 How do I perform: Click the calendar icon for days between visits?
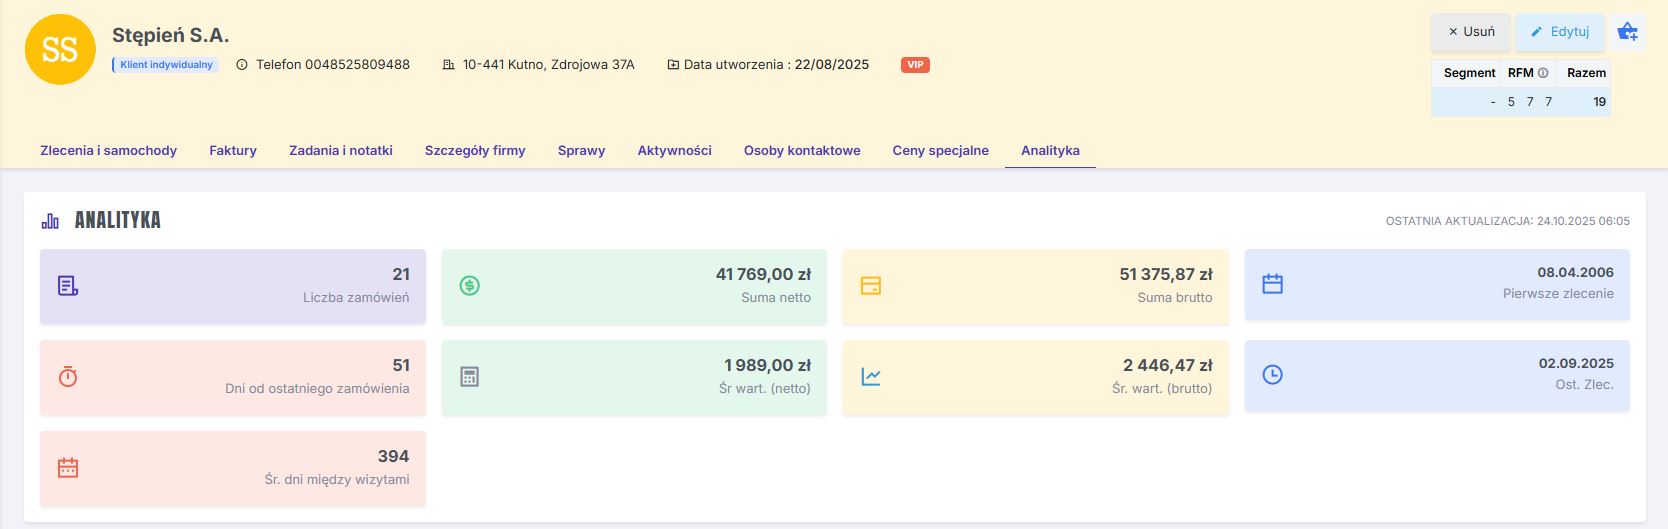(68, 468)
